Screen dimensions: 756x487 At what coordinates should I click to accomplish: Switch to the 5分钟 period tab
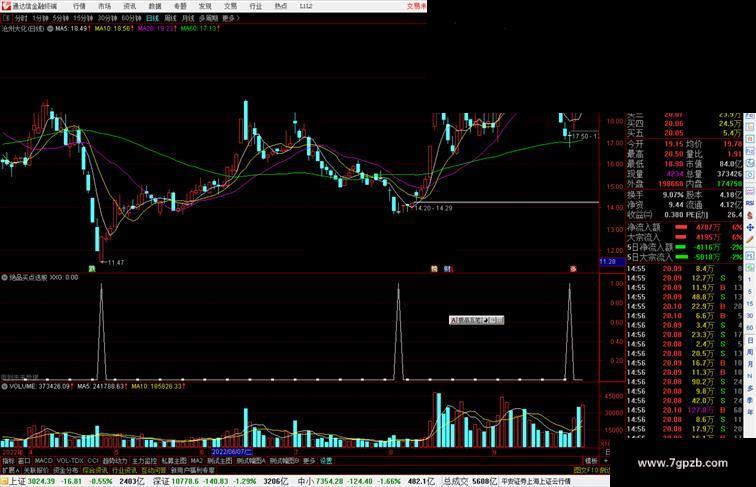(61, 18)
